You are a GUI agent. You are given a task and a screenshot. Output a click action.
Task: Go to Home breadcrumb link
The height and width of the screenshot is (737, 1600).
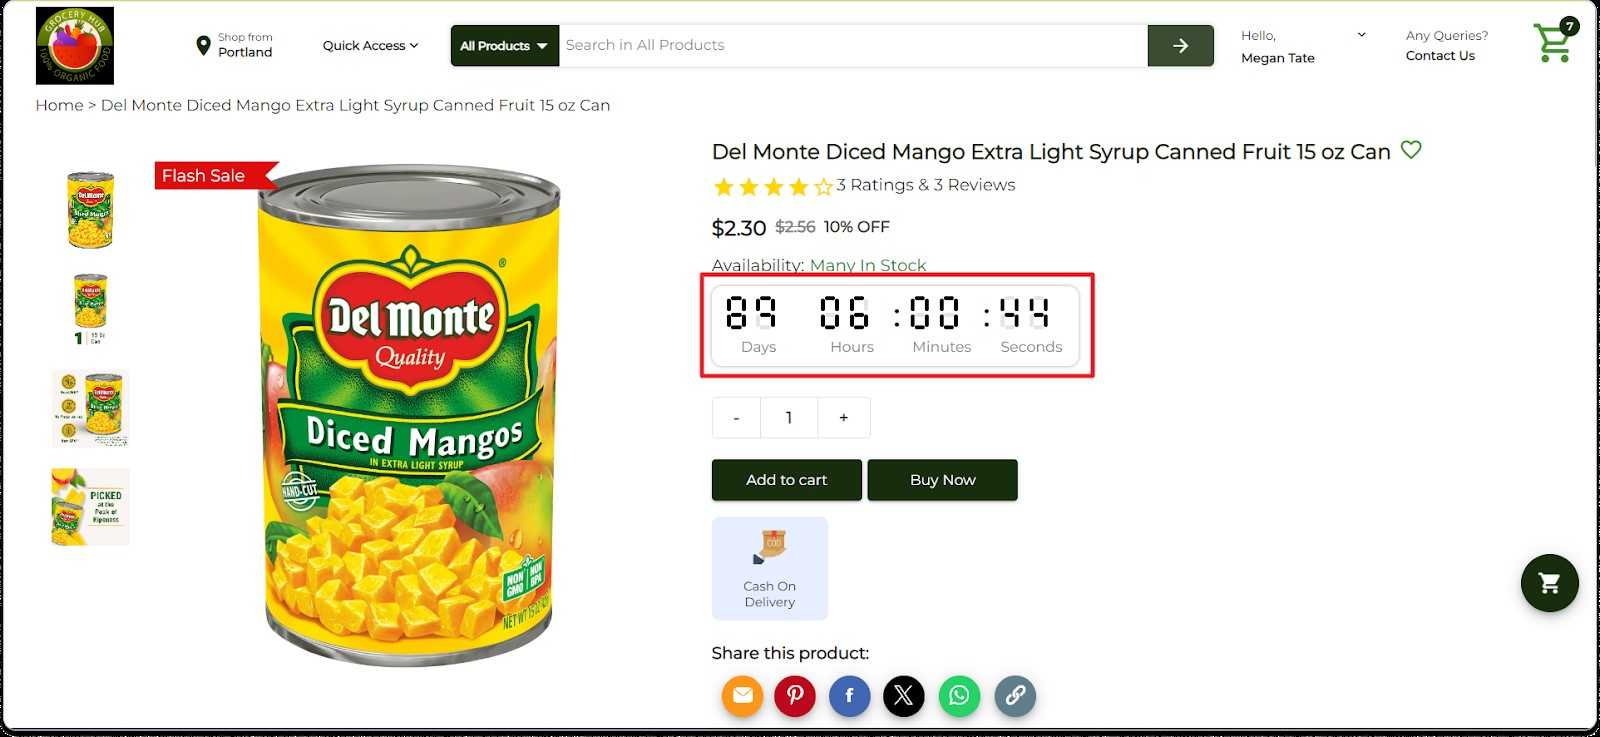click(59, 105)
